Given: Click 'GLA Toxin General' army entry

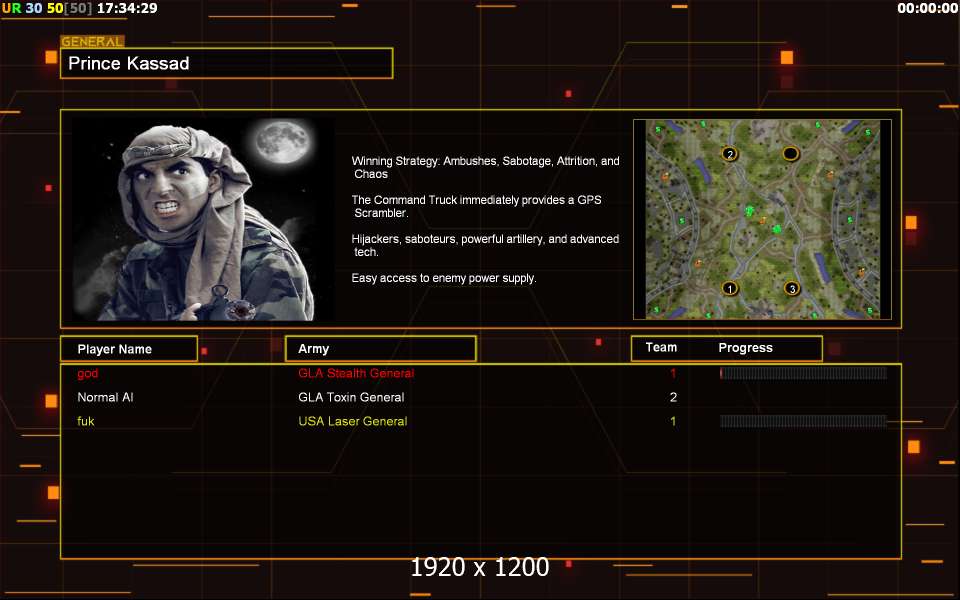Looking at the screenshot, I should [351, 397].
